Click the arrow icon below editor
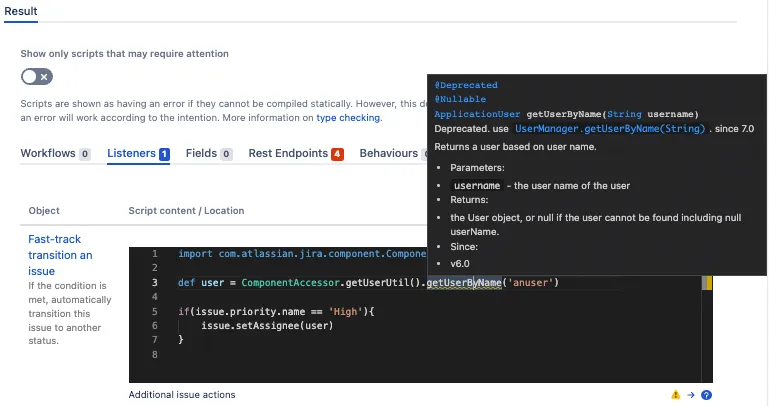This screenshot has height=406, width=769. 691,395
